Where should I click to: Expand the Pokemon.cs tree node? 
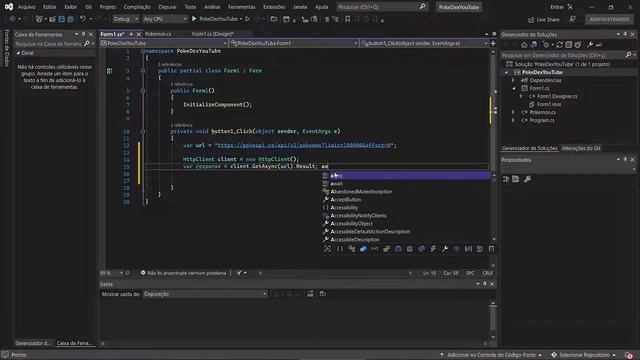coord(513,112)
